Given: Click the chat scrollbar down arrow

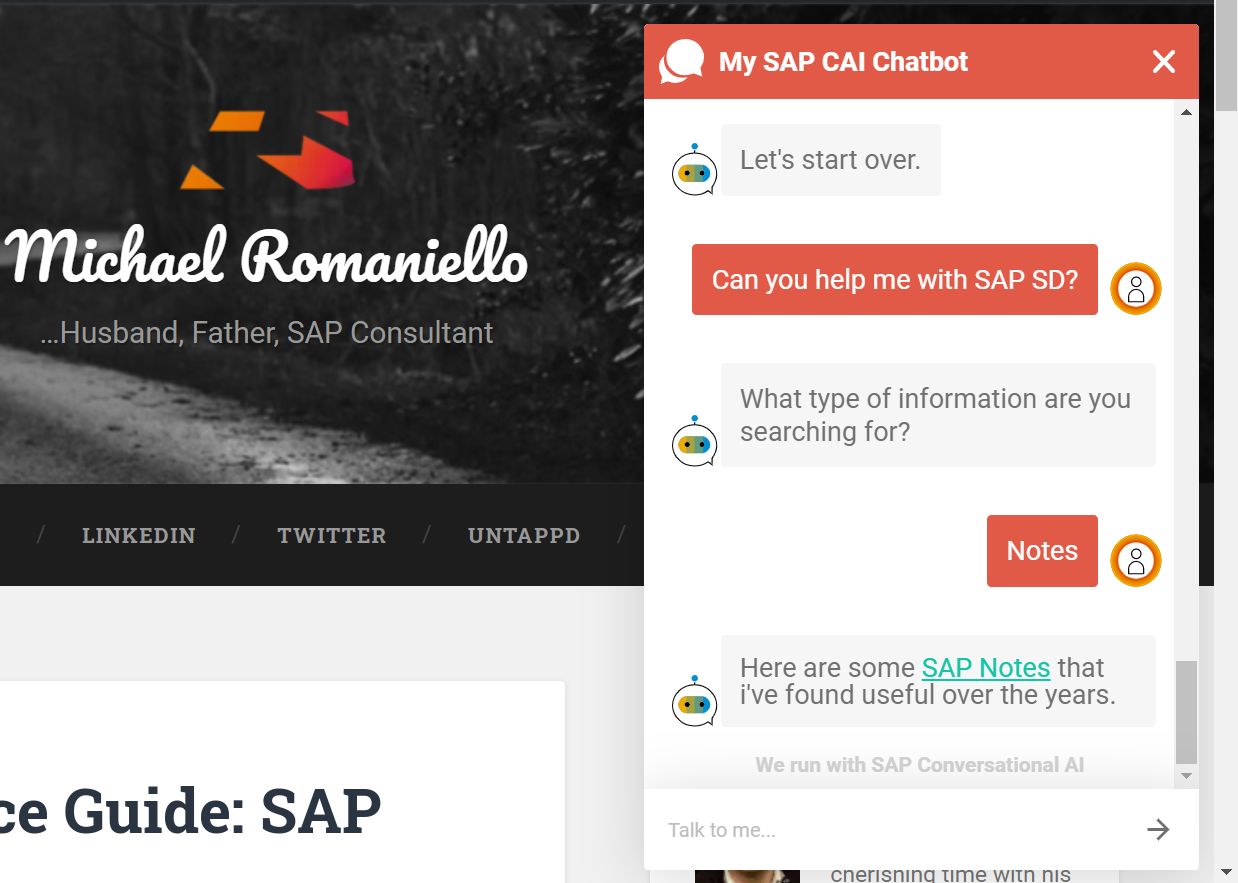Looking at the screenshot, I should click(1187, 776).
